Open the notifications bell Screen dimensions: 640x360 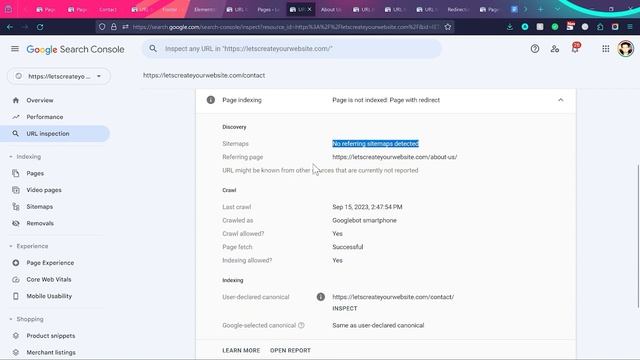tap(575, 49)
